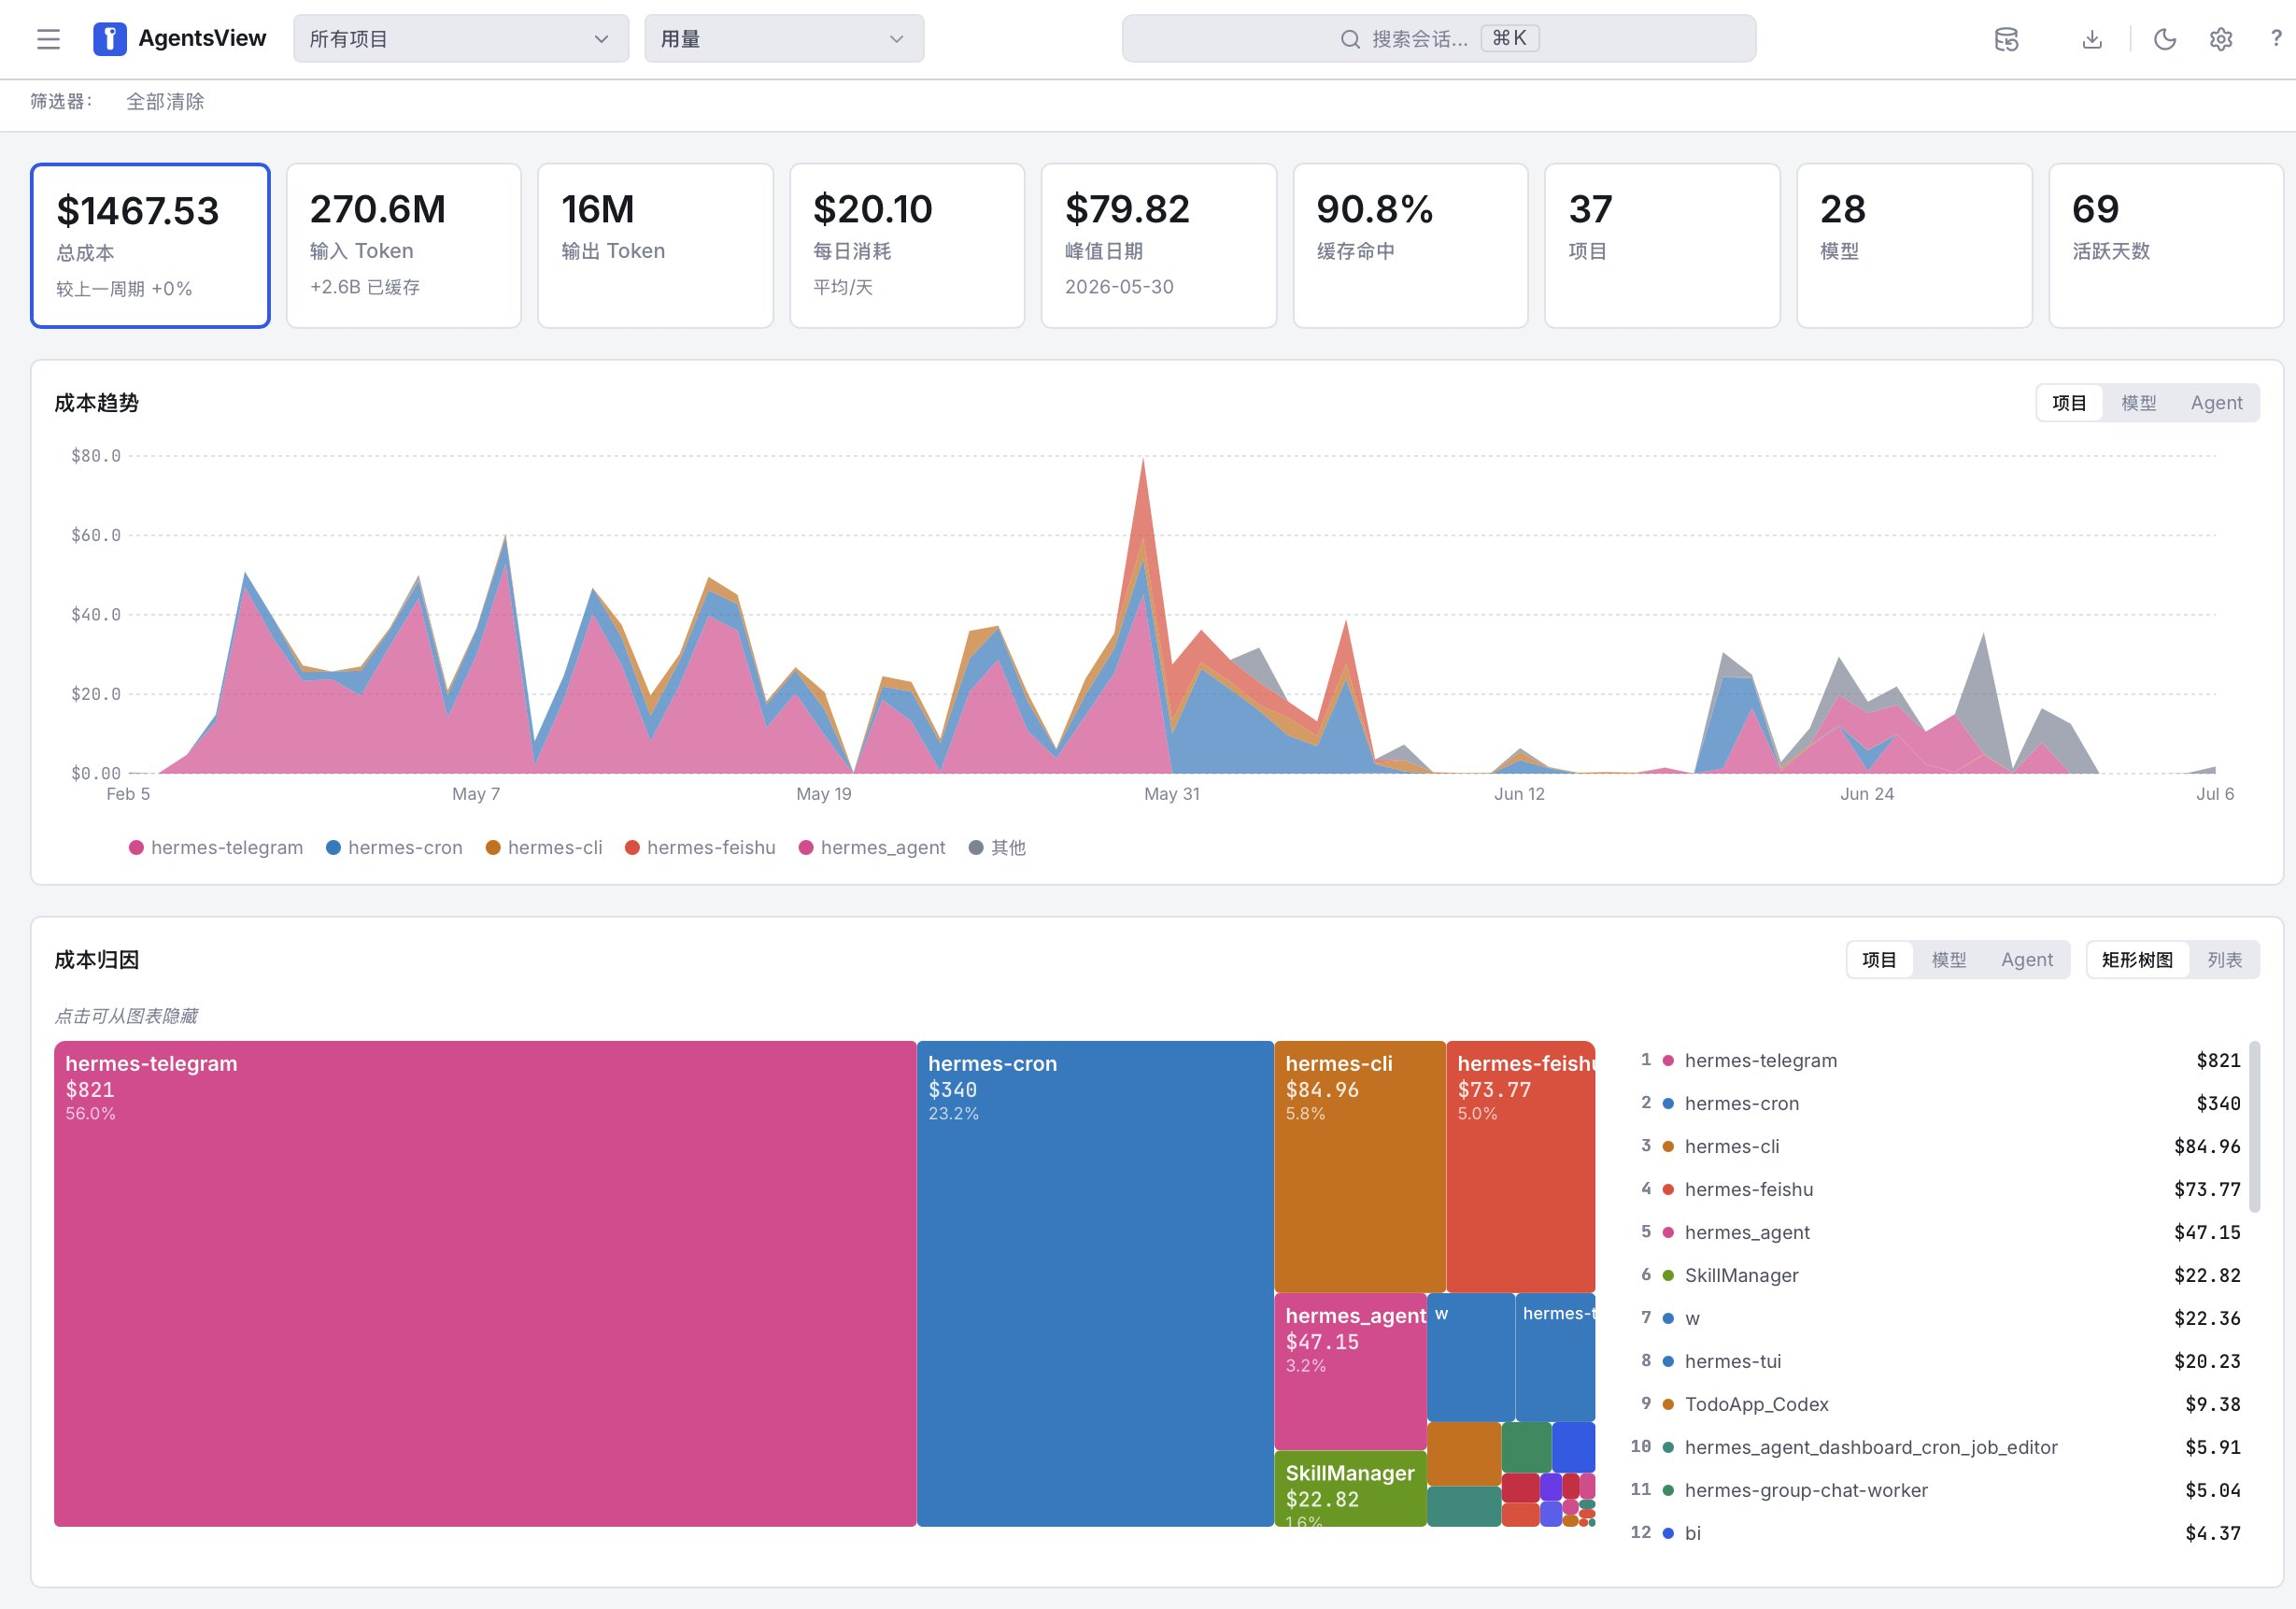Select 模型 tab in 成本趋势

click(2138, 403)
